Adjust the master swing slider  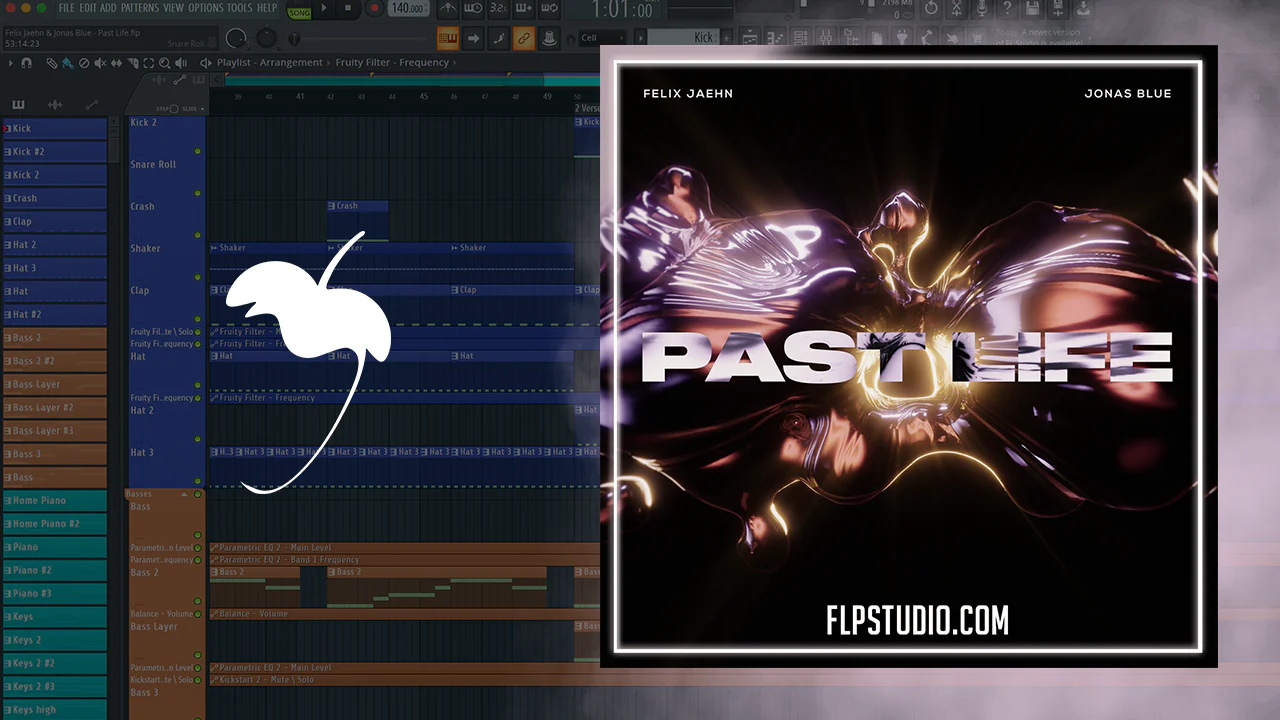coord(294,39)
